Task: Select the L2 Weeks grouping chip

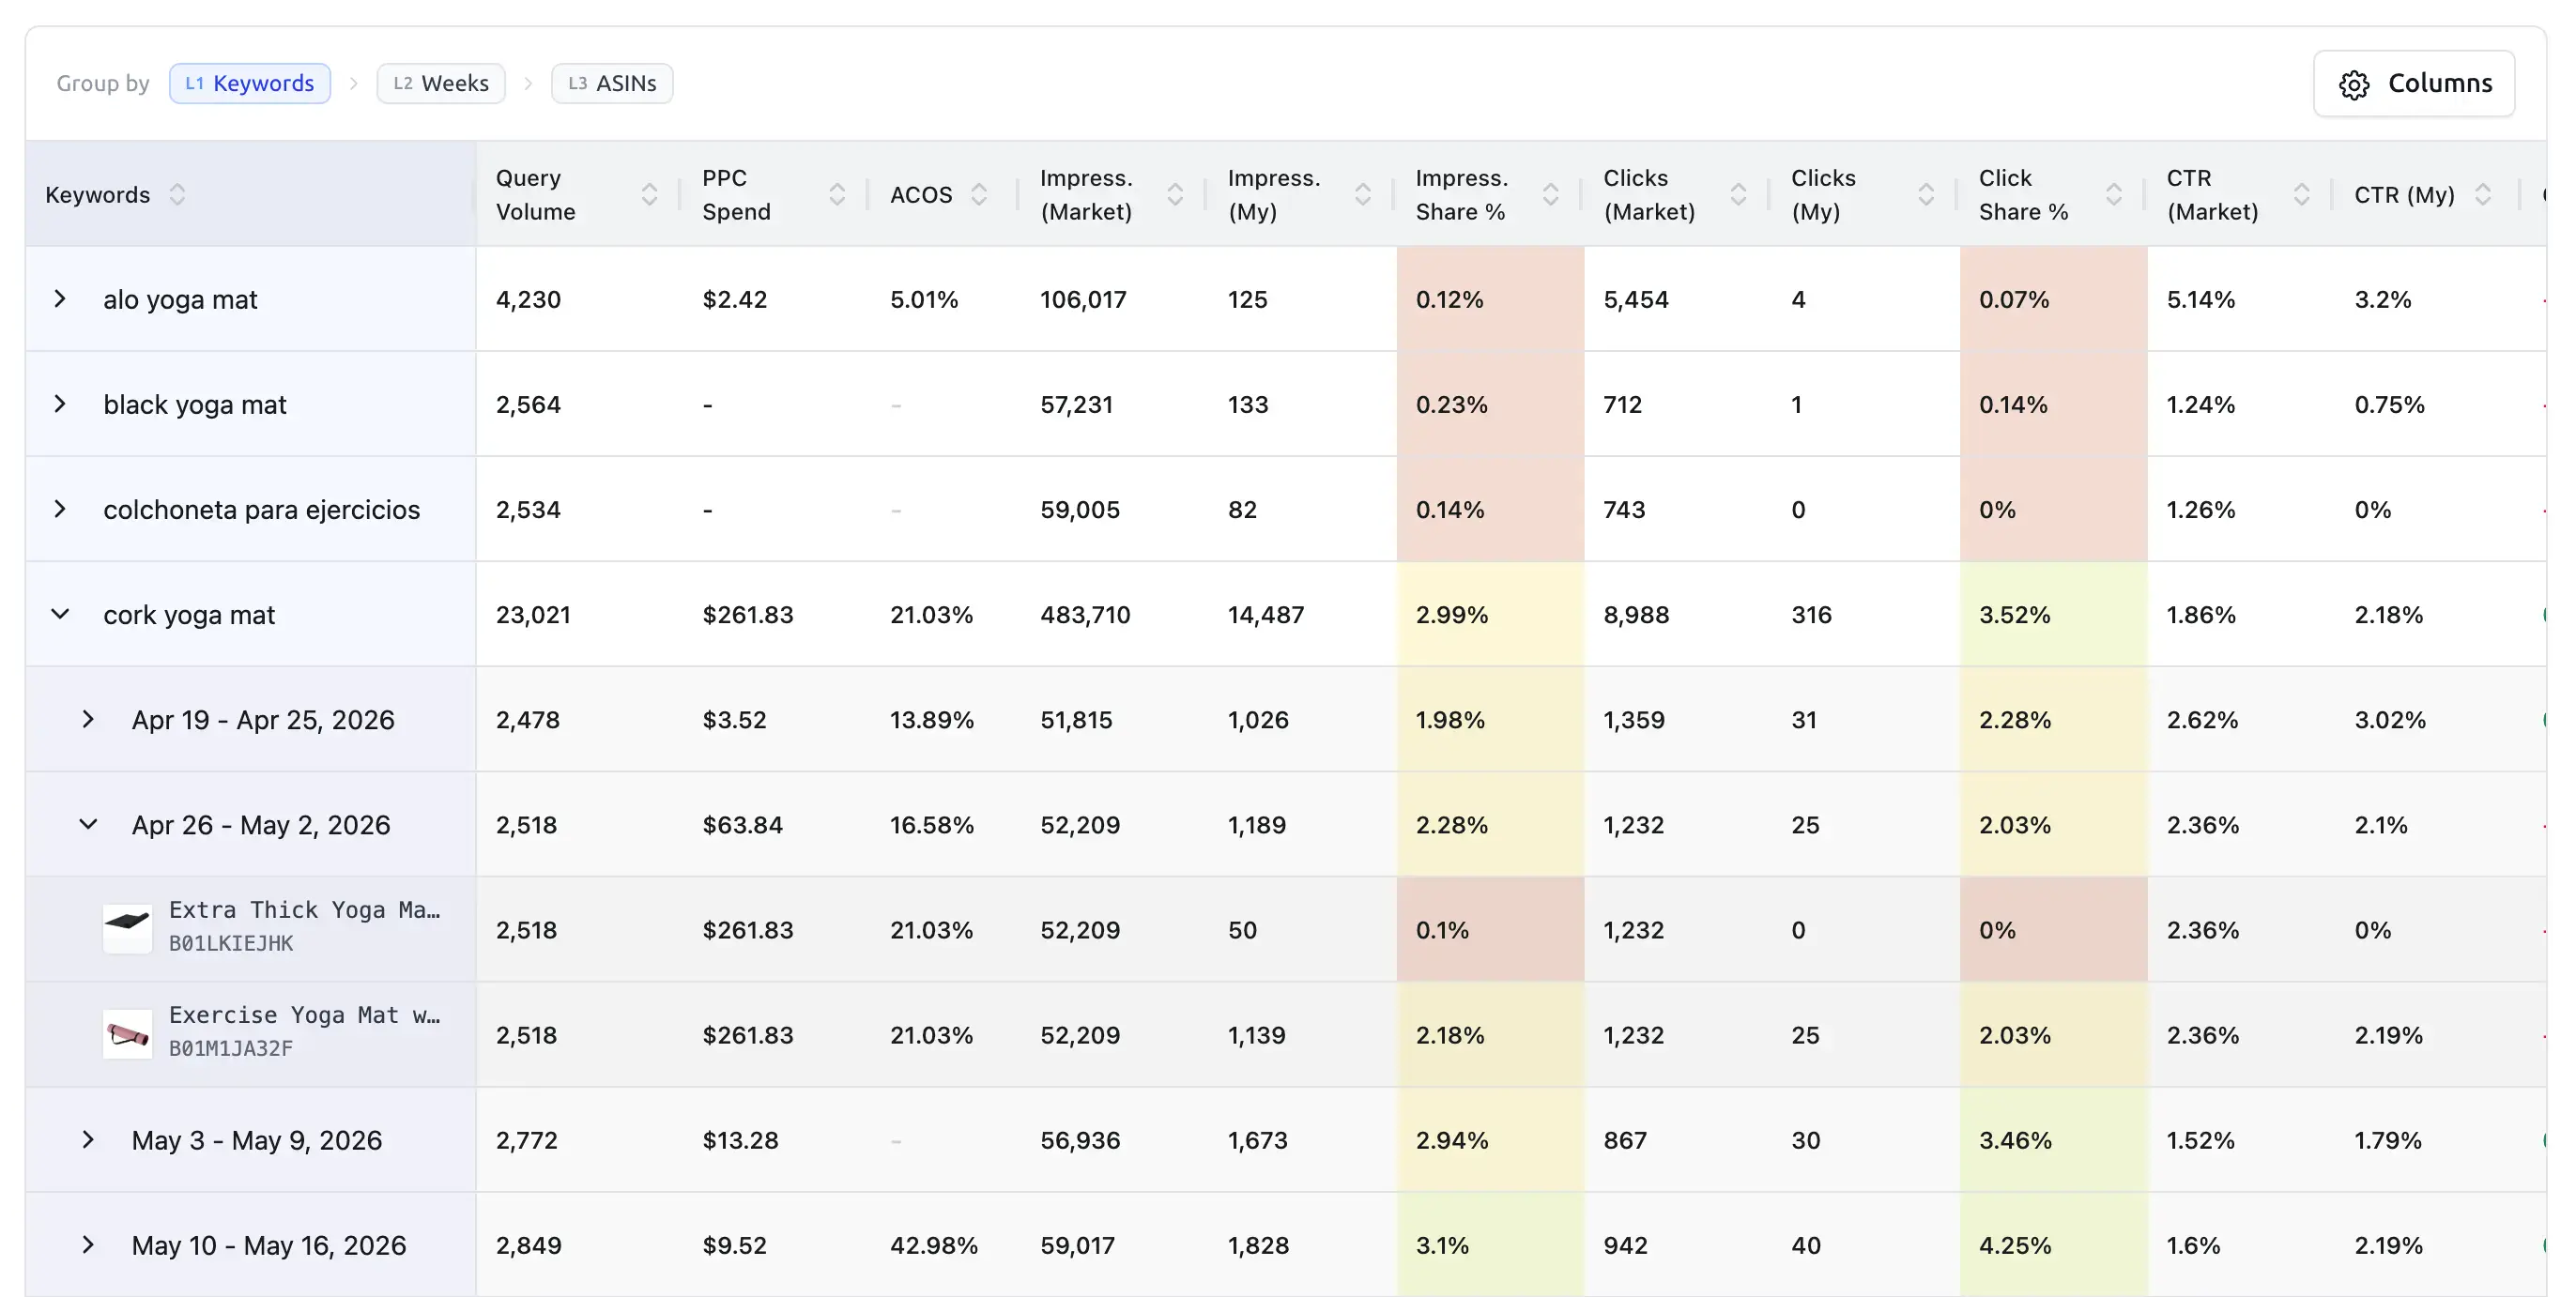Action: tap(441, 83)
